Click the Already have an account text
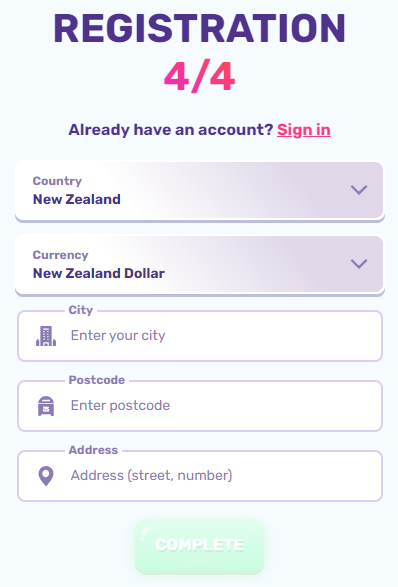This screenshot has width=398, height=587. click(171, 130)
